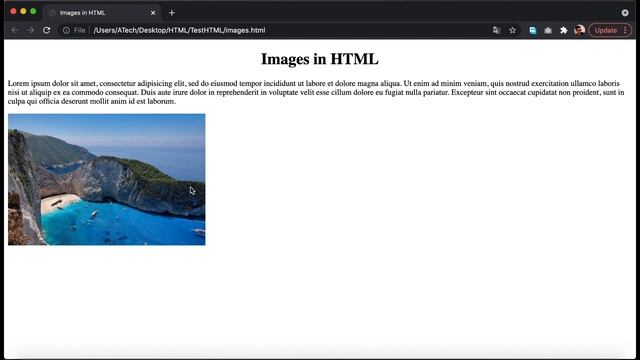640x360 pixels.
Task: Select the Images in HTML tab
Action: click(x=102, y=13)
